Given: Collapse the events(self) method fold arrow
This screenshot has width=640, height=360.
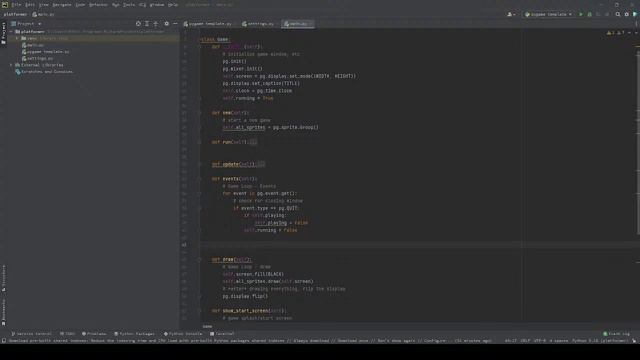Looking at the screenshot, I should [199, 179].
